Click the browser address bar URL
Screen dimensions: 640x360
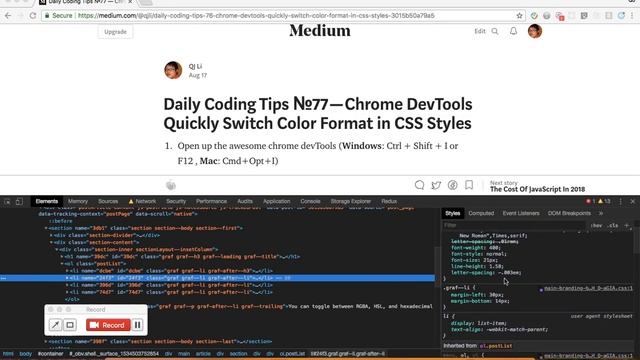tap(256, 16)
